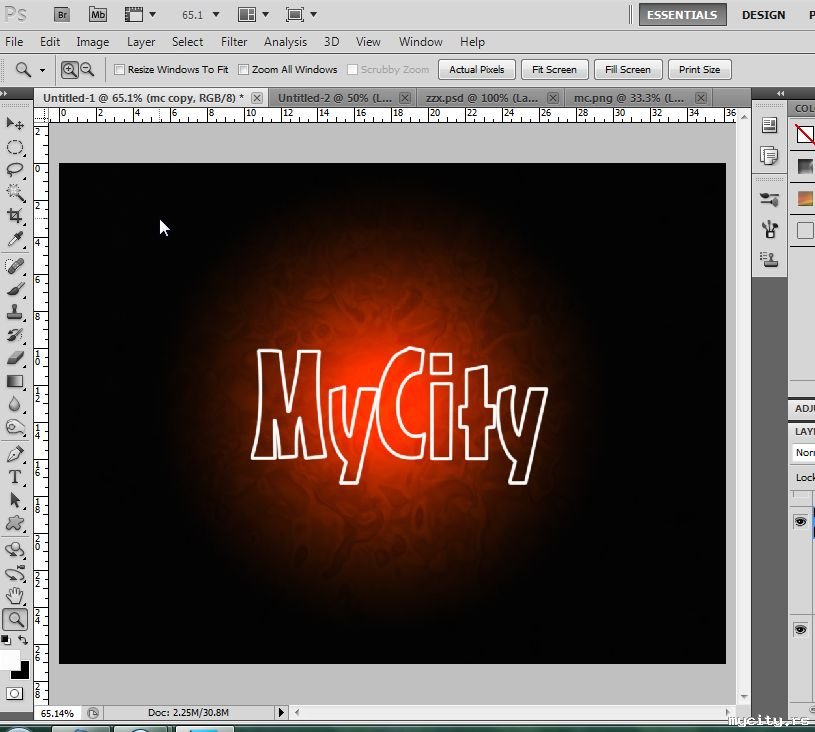Select the Hand tool

pos(15,597)
